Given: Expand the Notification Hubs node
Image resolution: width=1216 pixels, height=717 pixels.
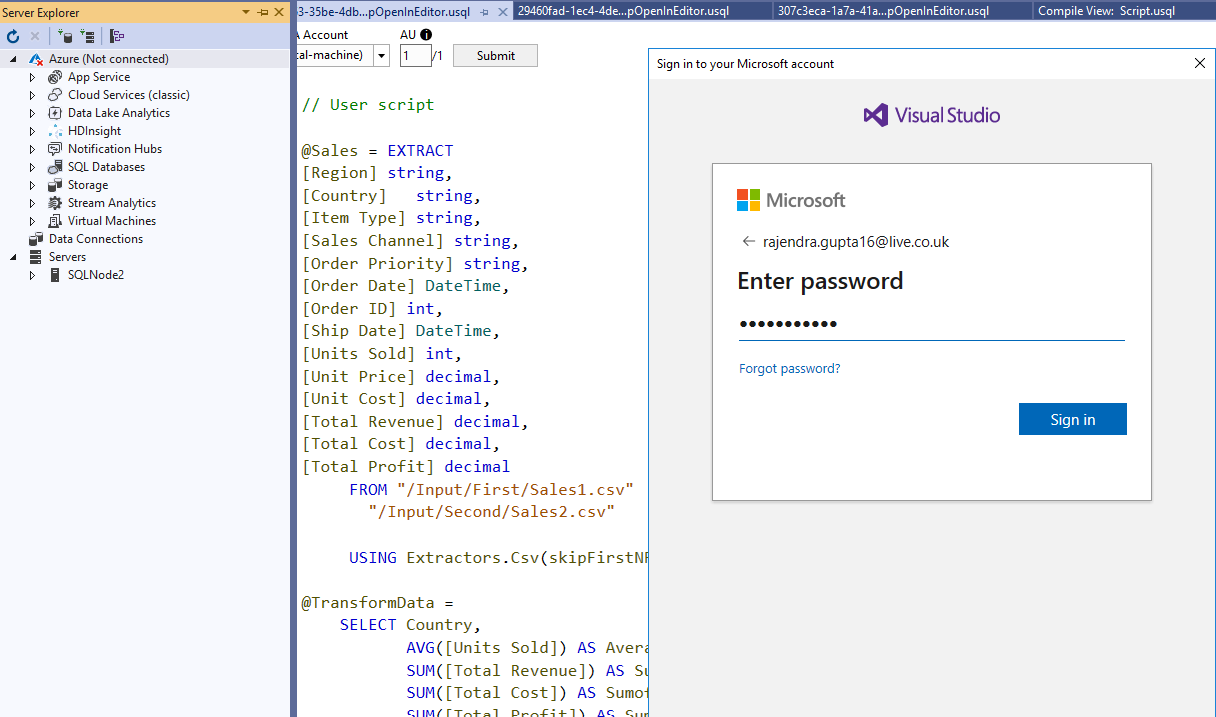Looking at the screenshot, I should coord(32,149).
